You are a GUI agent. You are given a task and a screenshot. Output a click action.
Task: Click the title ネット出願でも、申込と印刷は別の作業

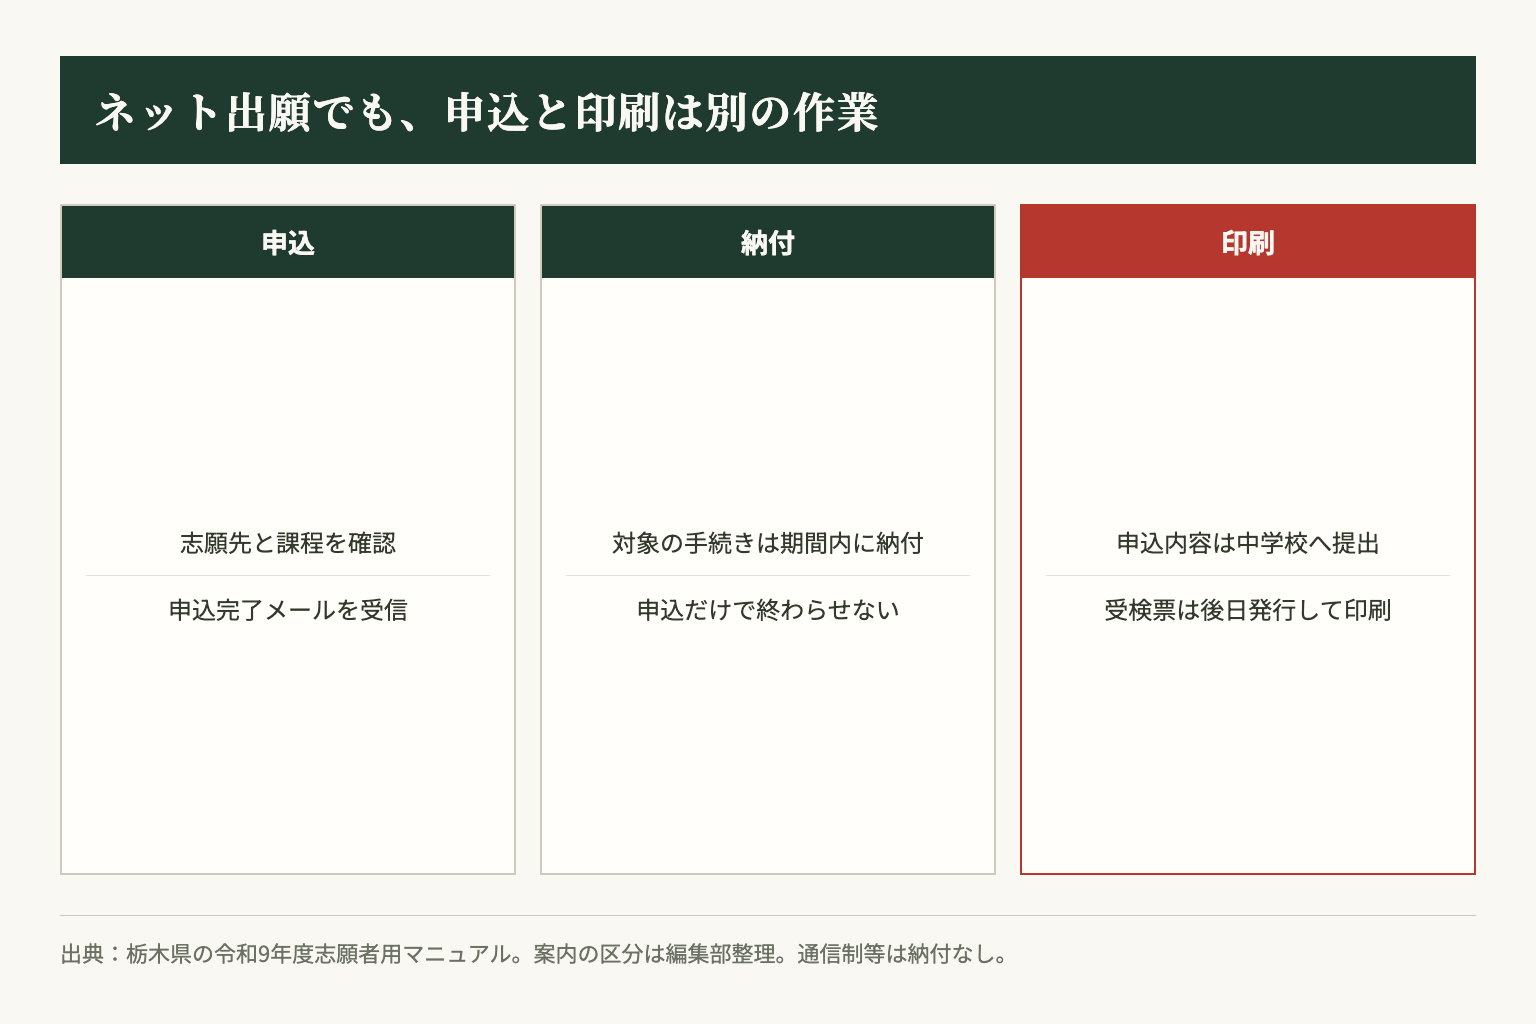487,111
